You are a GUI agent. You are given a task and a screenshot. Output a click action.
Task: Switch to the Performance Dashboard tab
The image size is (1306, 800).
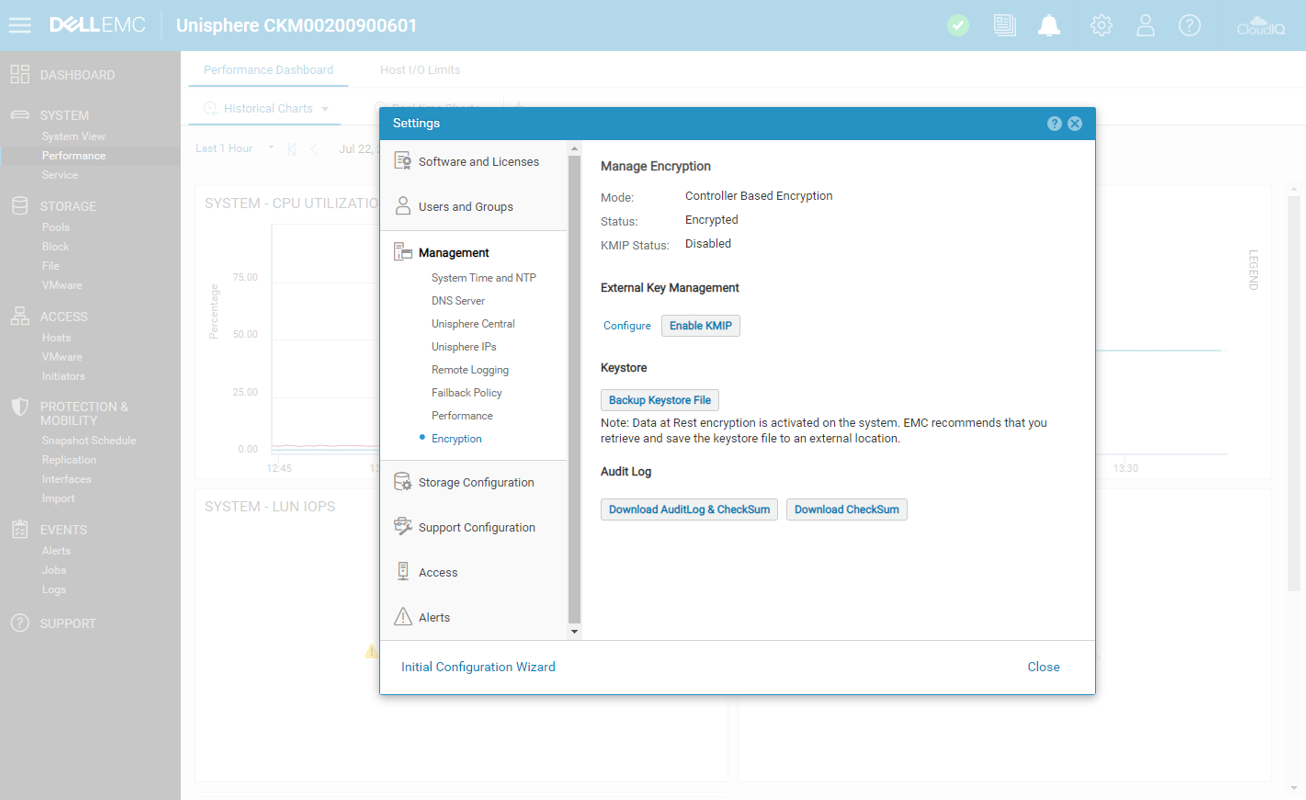tap(268, 70)
